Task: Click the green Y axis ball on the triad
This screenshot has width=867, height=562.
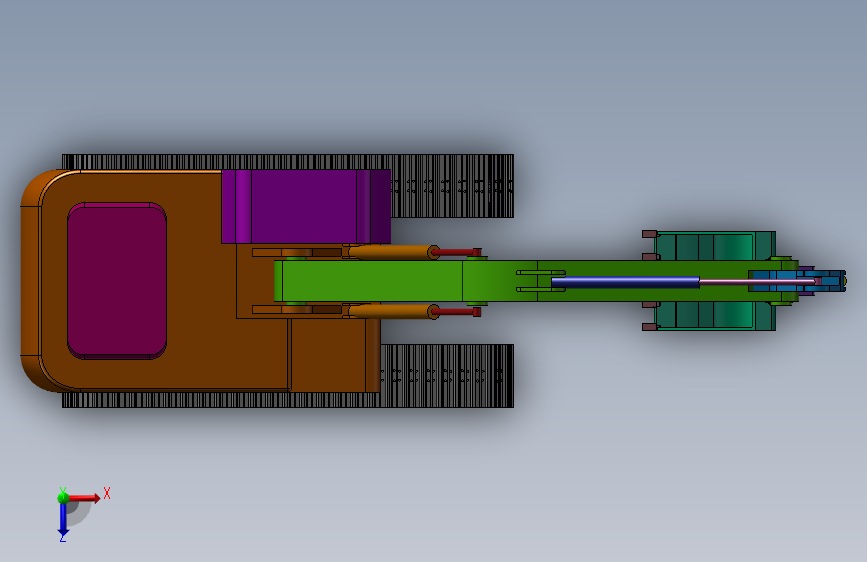Action: pyautogui.click(x=63, y=498)
